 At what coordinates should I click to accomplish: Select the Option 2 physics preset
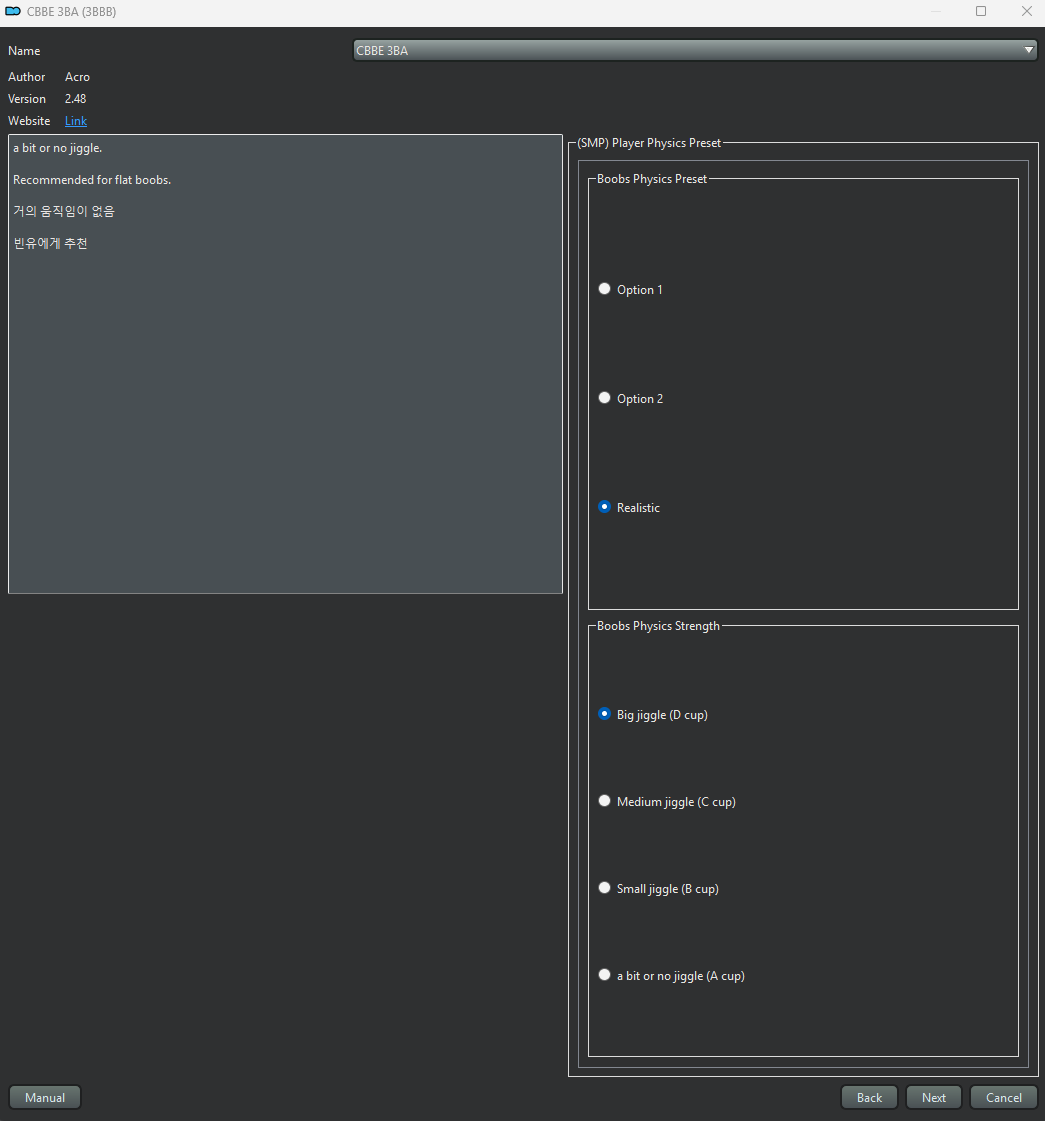[x=630, y=398]
